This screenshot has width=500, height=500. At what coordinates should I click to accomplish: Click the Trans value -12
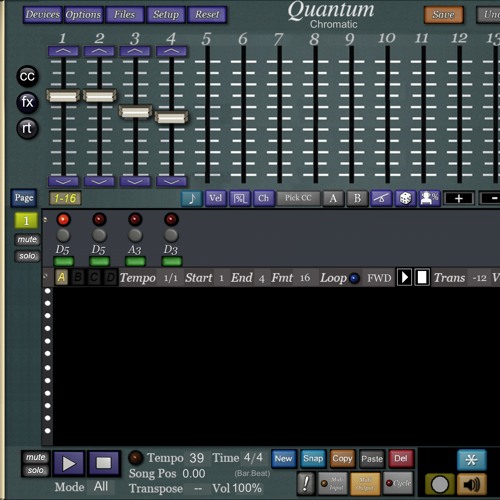pos(479,278)
